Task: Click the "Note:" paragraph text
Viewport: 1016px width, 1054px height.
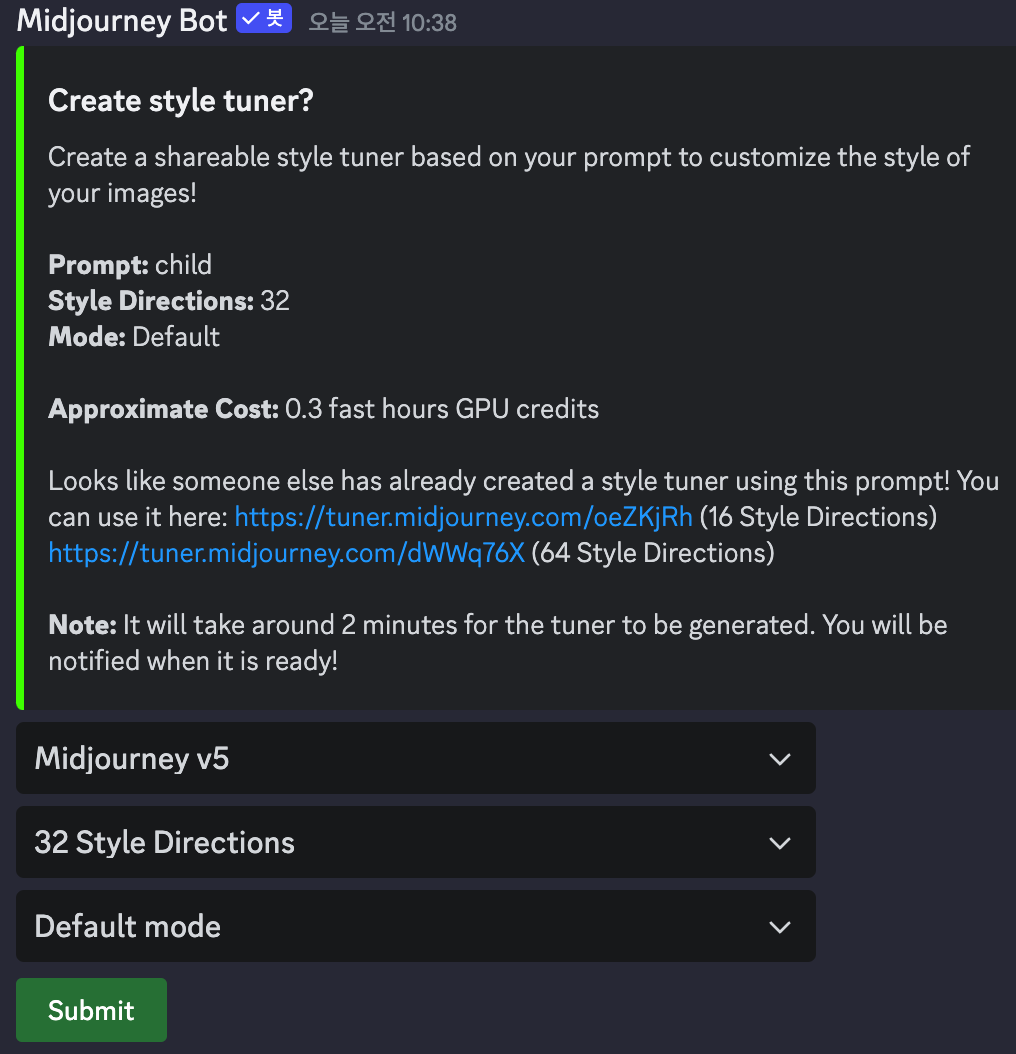Action: click(497, 643)
